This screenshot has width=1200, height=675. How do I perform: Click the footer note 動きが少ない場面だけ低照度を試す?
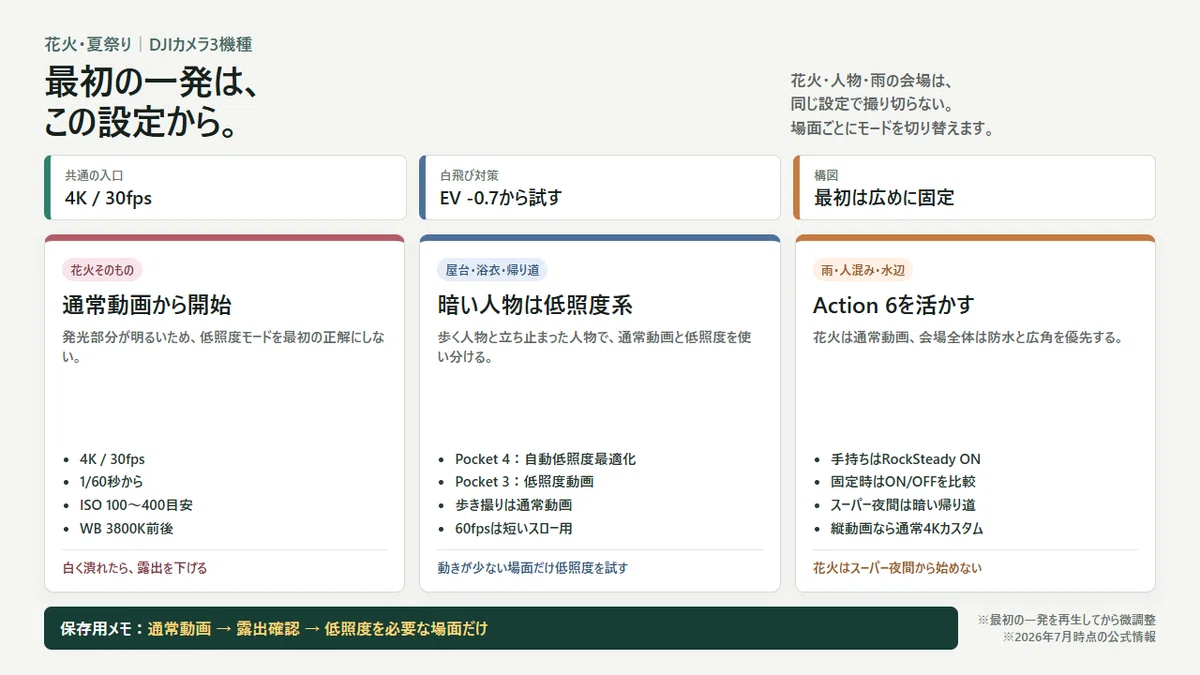(532, 568)
